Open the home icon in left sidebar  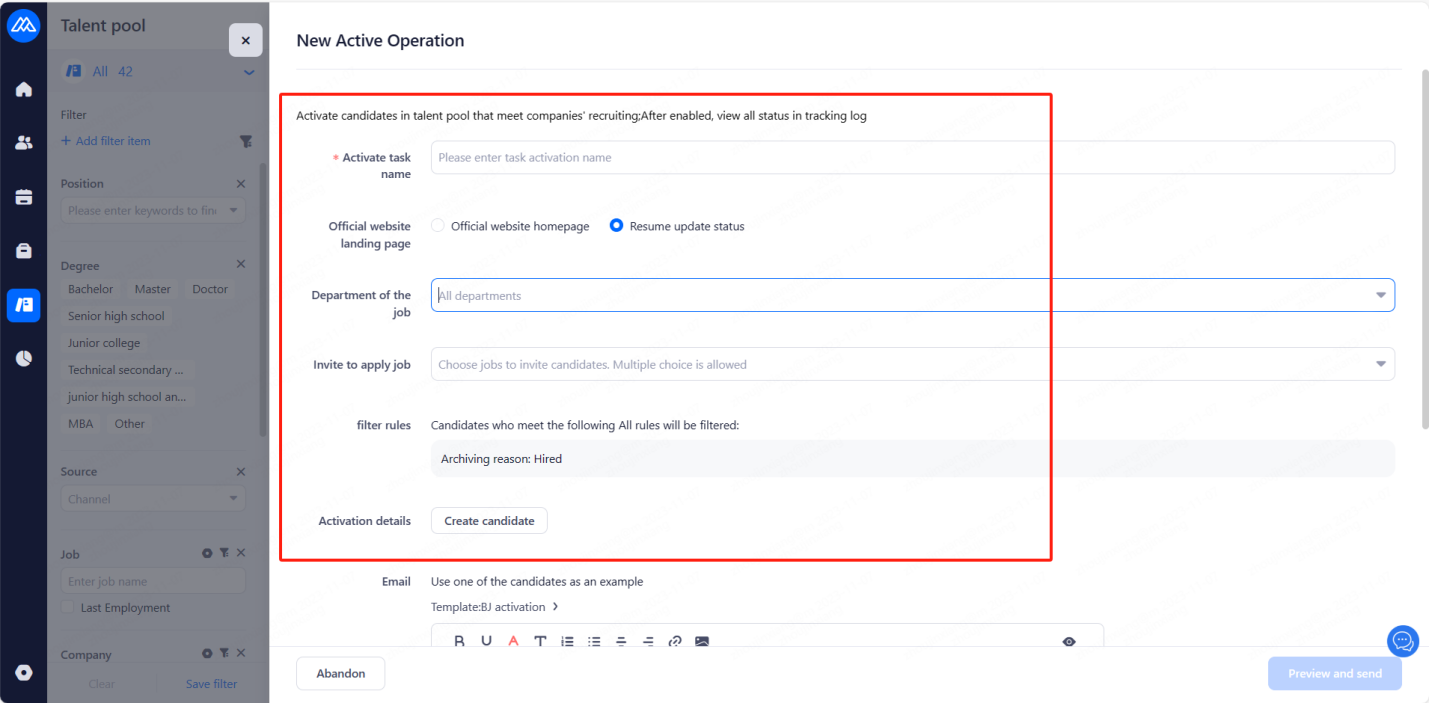(x=24, y=90)
